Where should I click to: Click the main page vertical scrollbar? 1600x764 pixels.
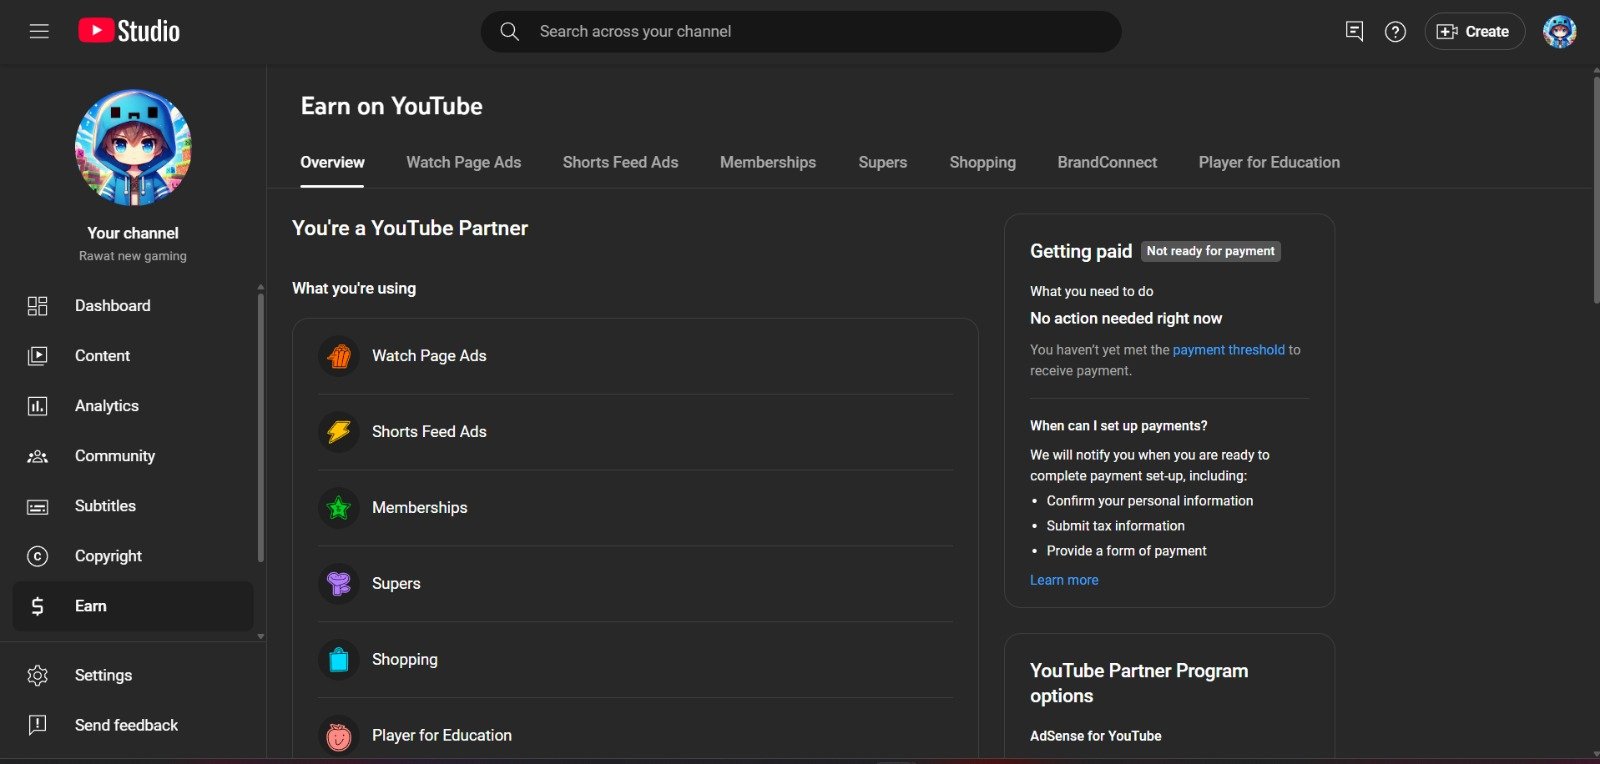(1596, 190)
